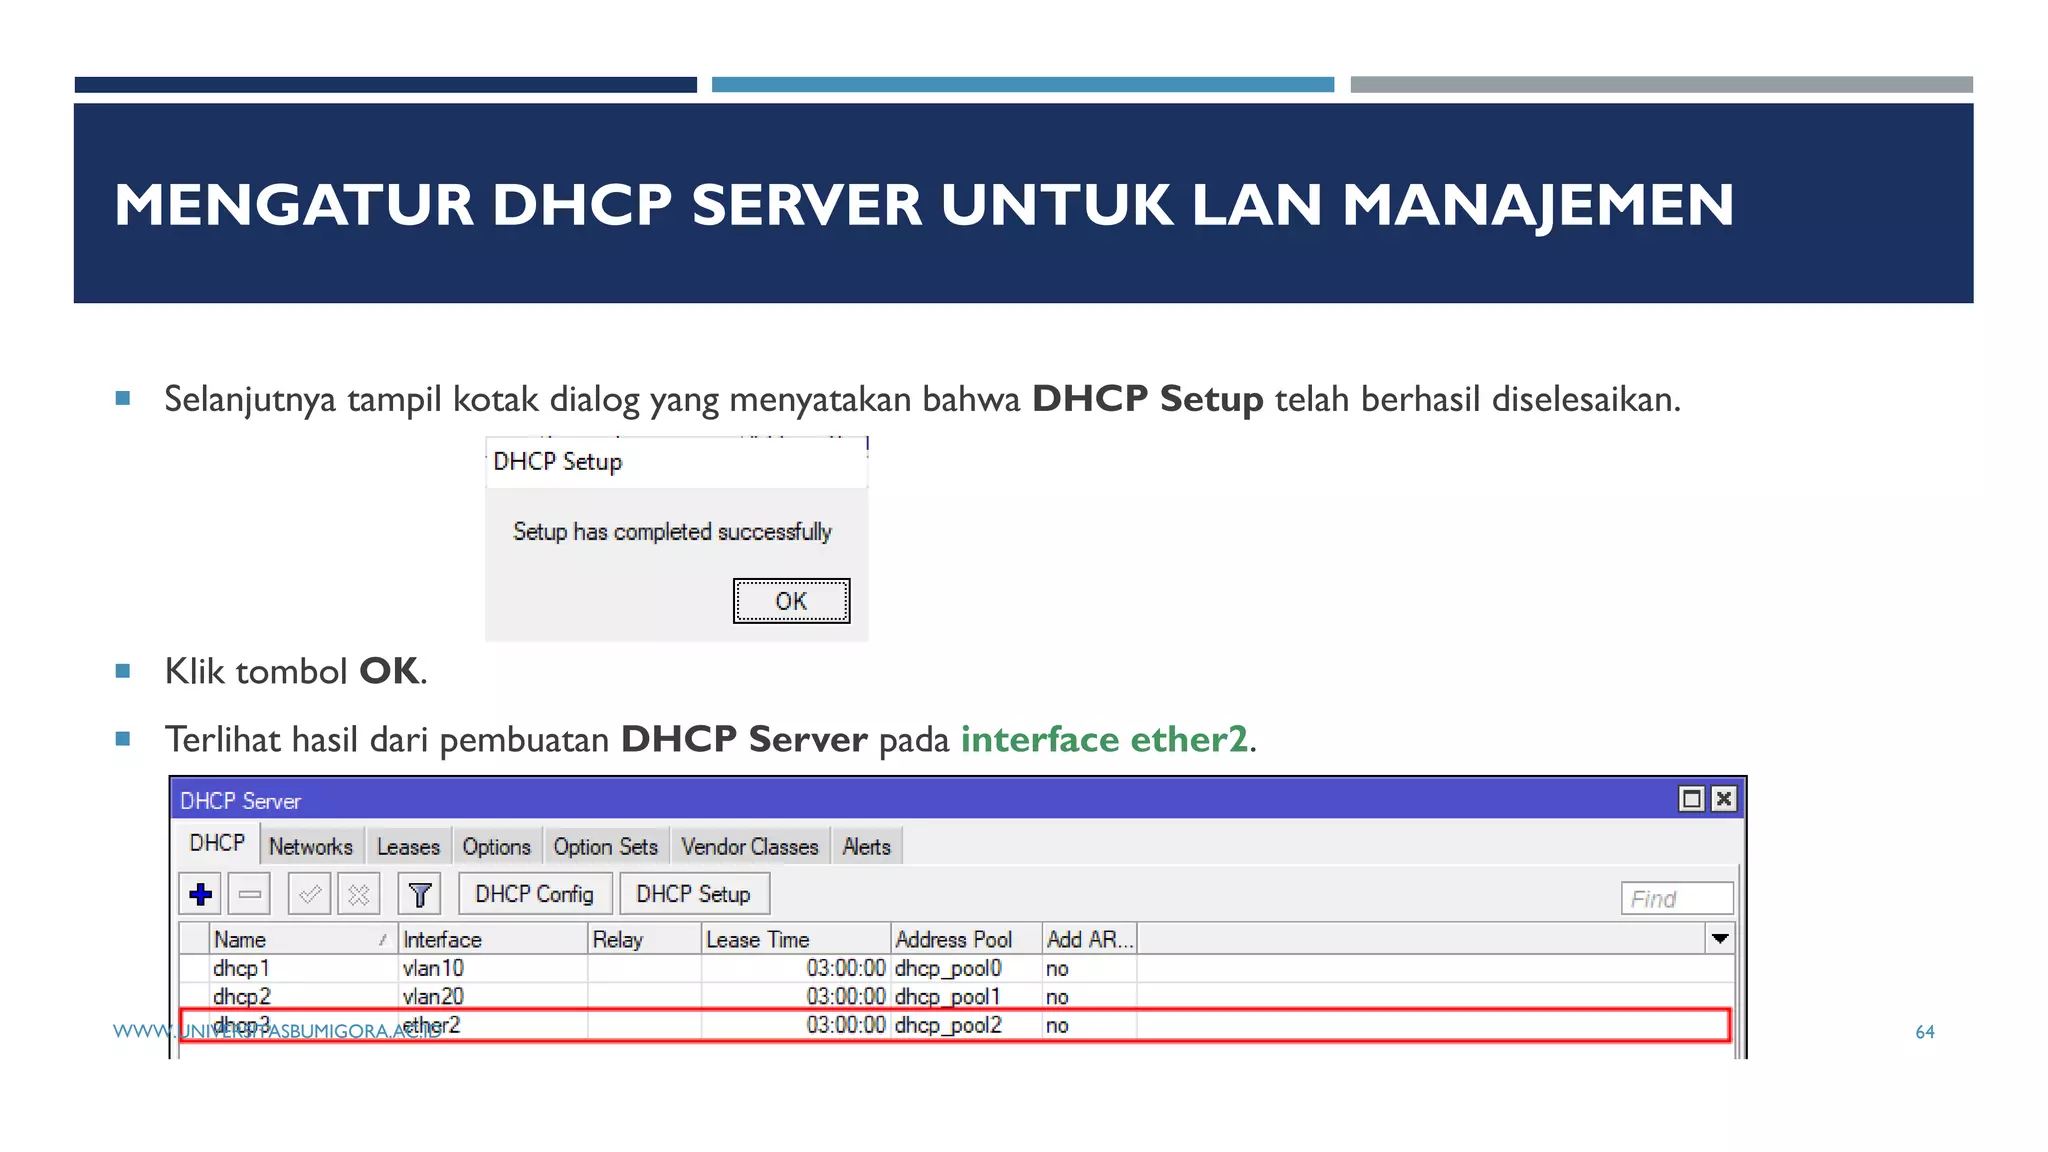Click "Setup has completed successfully" message
Viewport: 2048px width, 1152px height.
pos(672,532)
